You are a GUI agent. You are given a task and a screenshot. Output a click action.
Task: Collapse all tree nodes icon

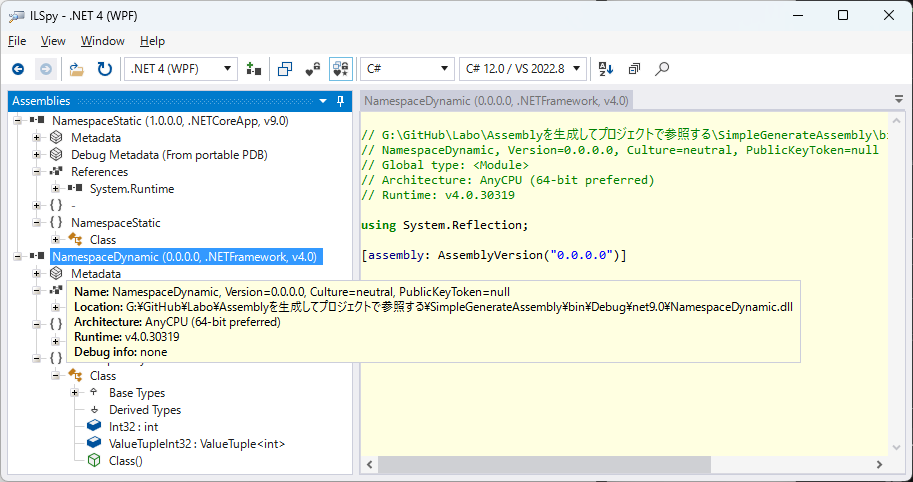[x=634, y=69]
